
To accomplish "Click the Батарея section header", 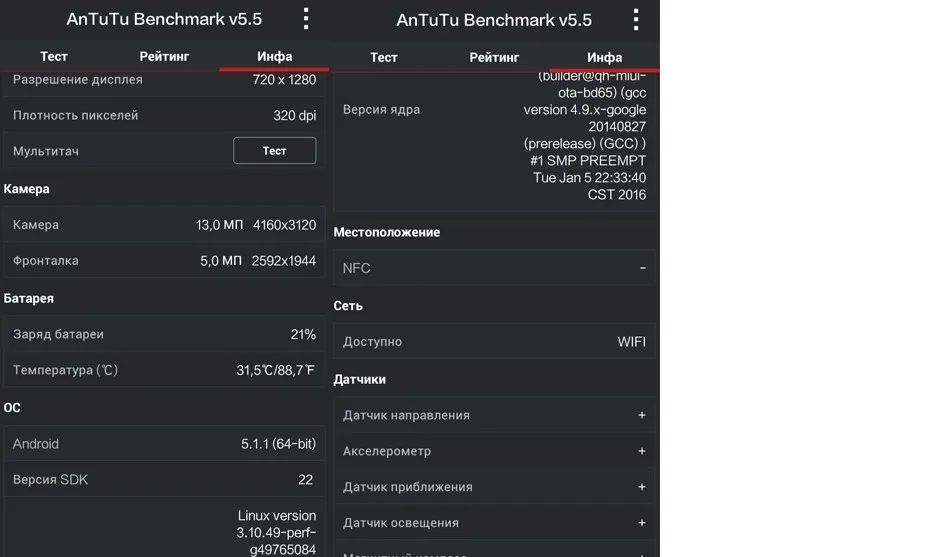I will coord(29,299).
